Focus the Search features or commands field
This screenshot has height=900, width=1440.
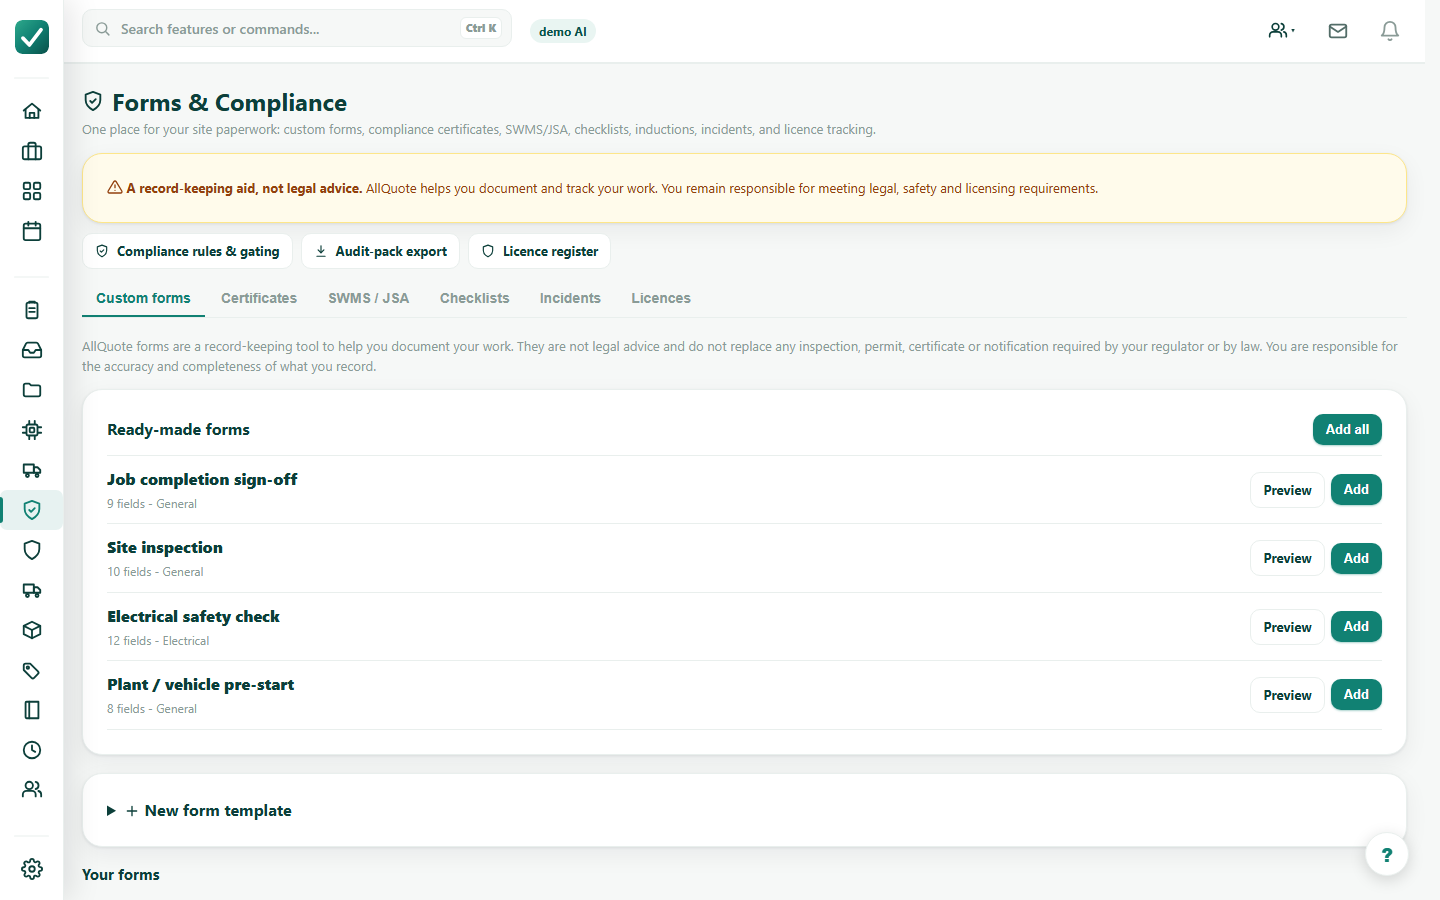pos(297,29)
